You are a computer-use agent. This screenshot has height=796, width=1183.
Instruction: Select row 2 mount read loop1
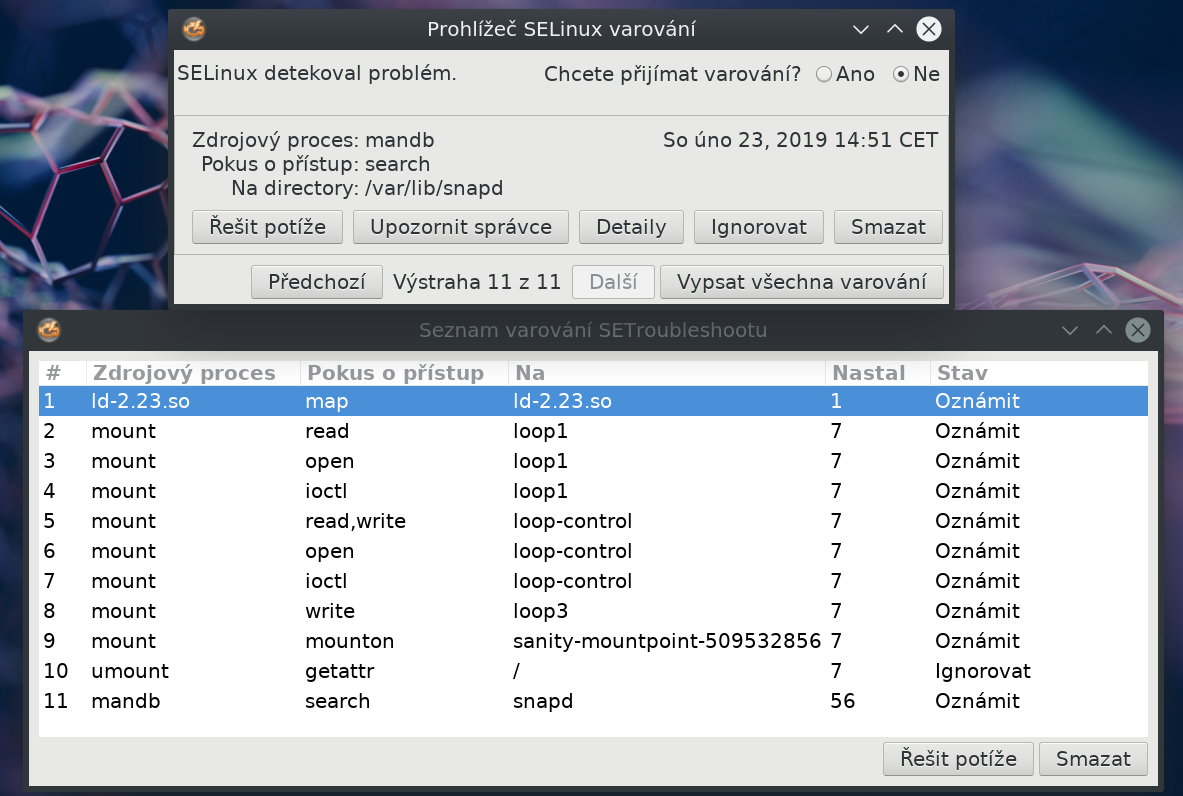pos(593,431)
